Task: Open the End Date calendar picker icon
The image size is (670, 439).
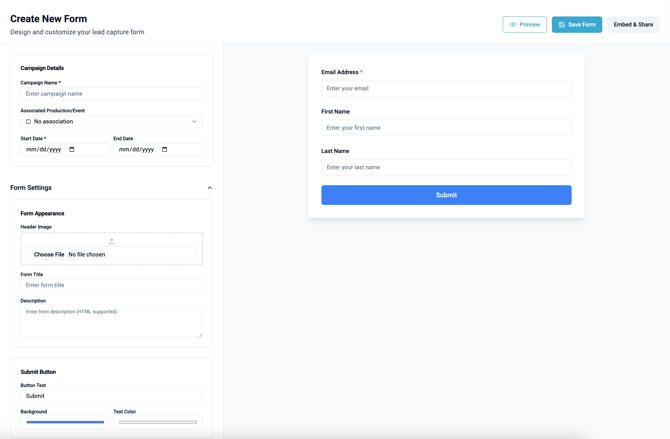Action: (165, 150)
